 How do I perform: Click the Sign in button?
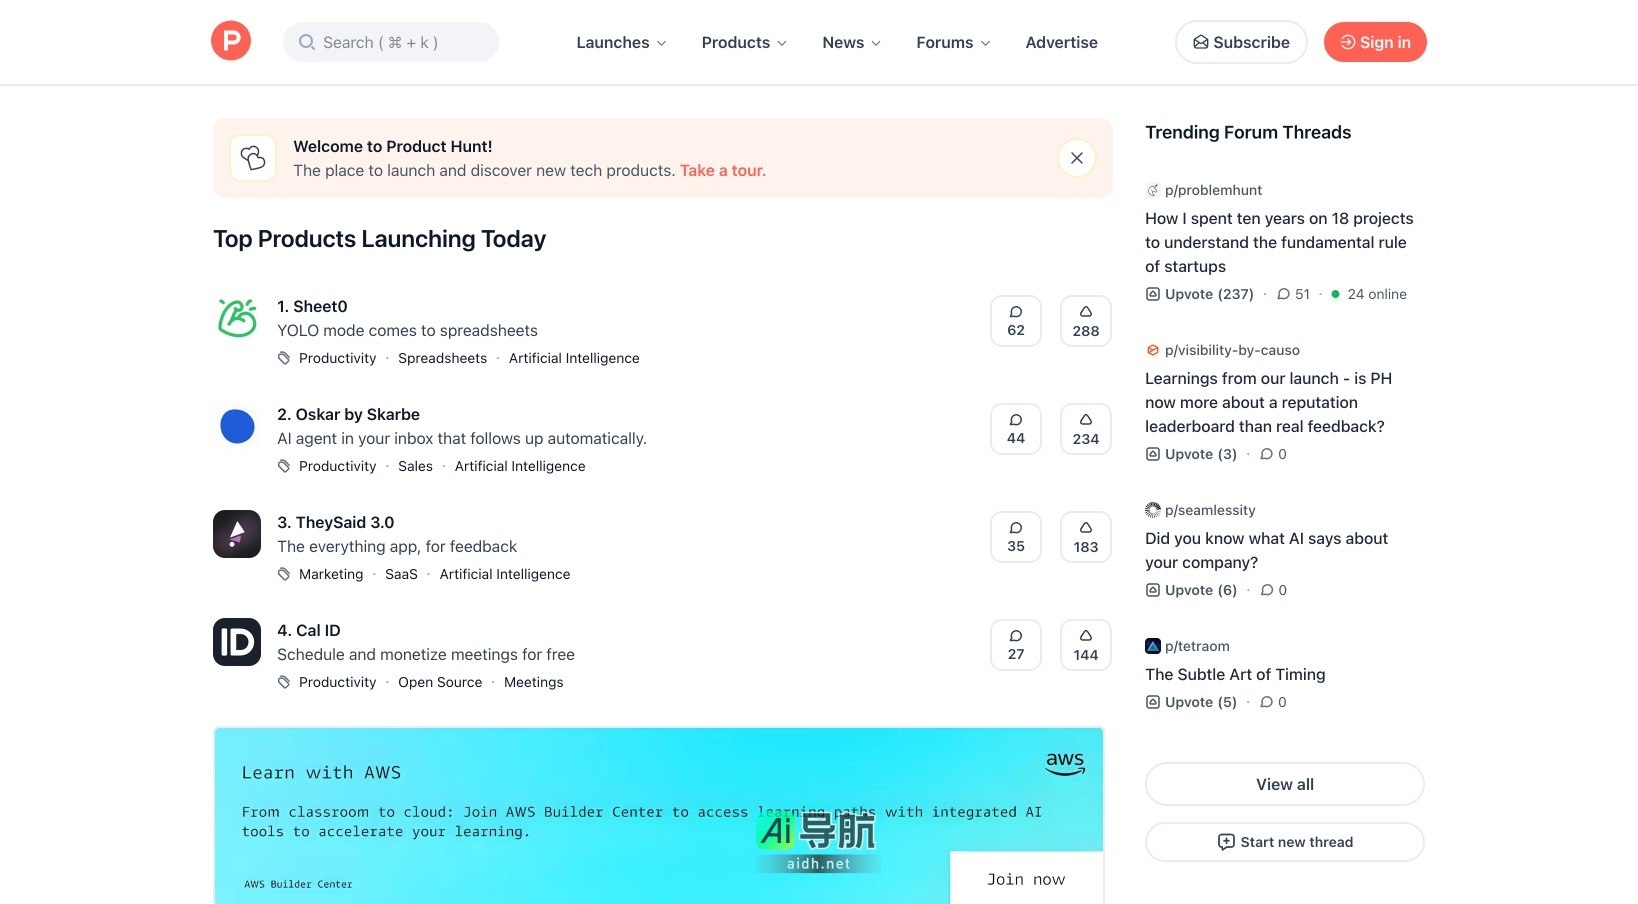(1374, 42)
